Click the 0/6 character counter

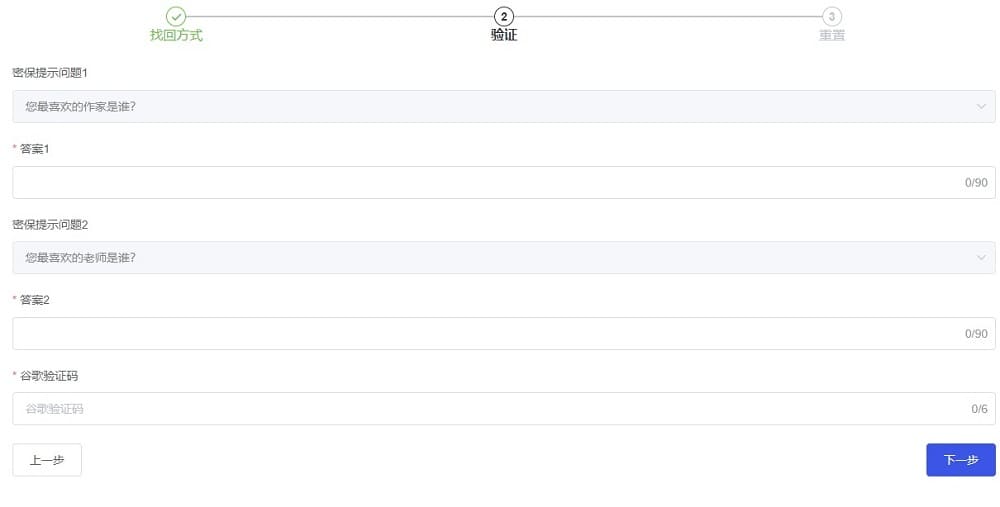tap(979, 409)
